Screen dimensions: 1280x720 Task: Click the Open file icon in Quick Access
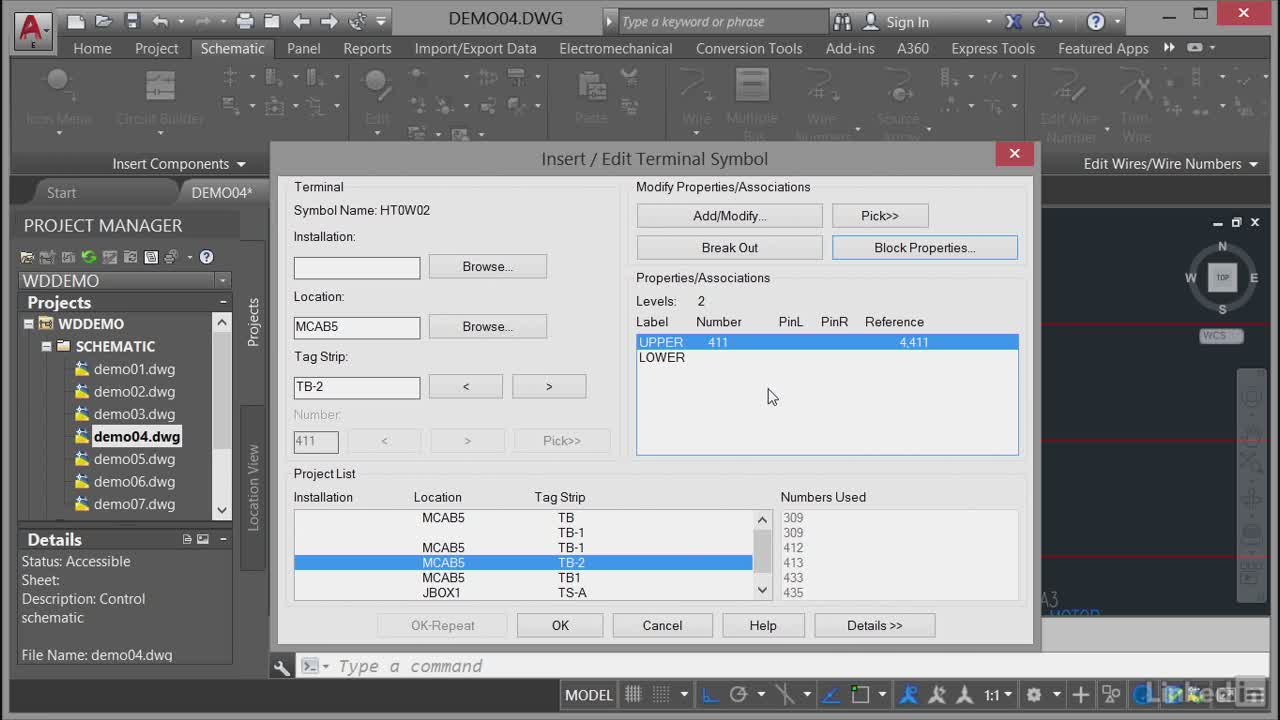(x=104, y=21)
